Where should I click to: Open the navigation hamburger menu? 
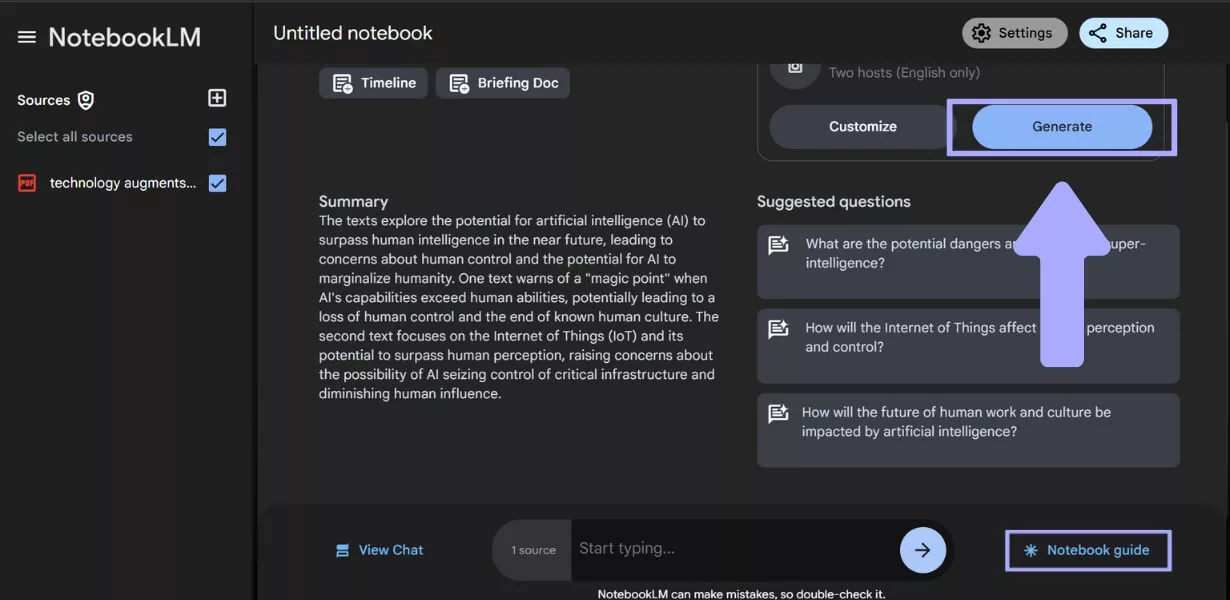(x=25, y=36)
